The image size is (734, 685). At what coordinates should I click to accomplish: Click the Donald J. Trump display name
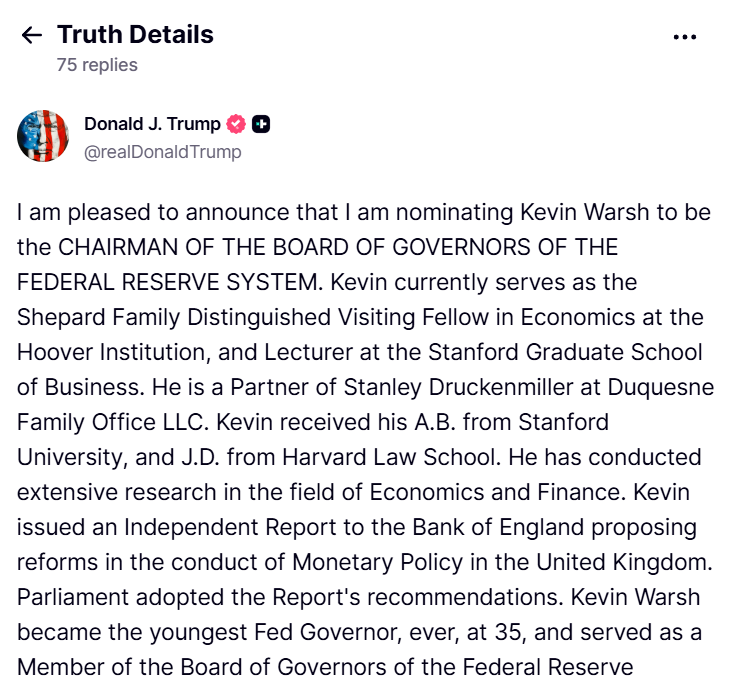pyautogui.click(x=152, y=124)
